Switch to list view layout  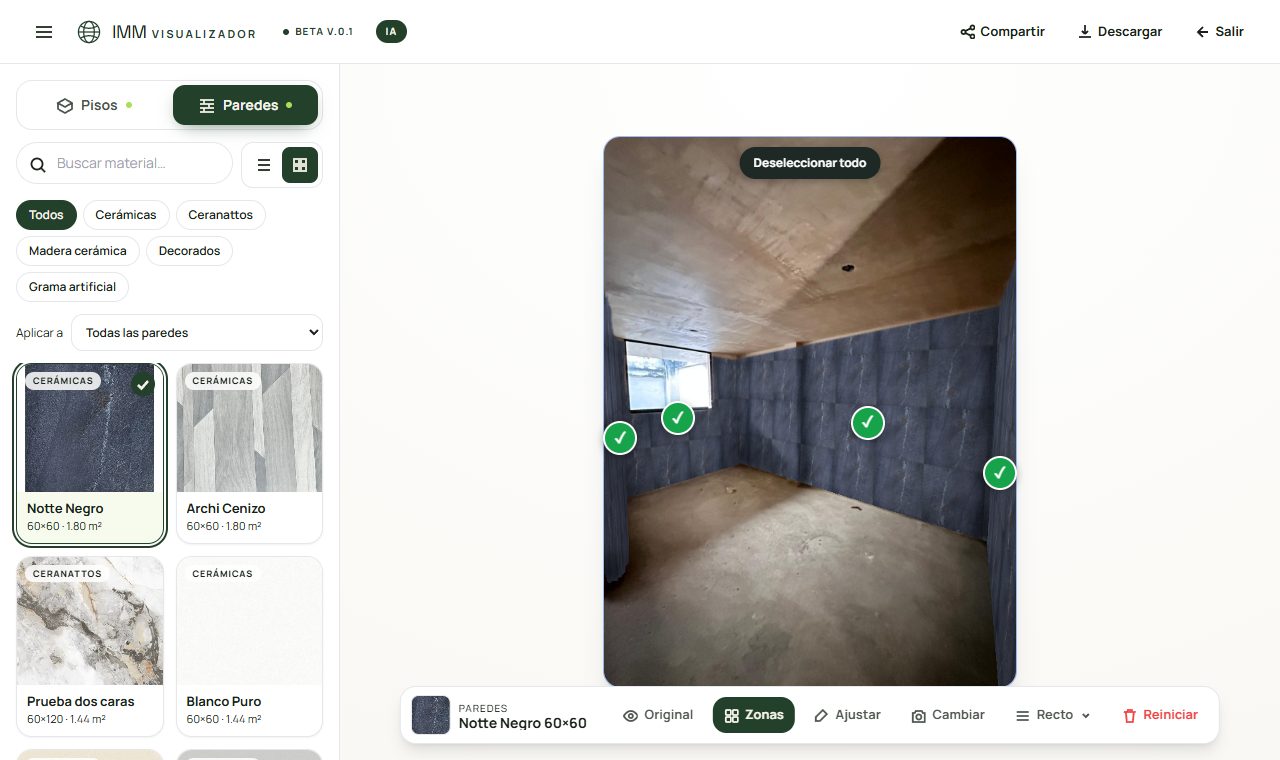pos(264,165)
